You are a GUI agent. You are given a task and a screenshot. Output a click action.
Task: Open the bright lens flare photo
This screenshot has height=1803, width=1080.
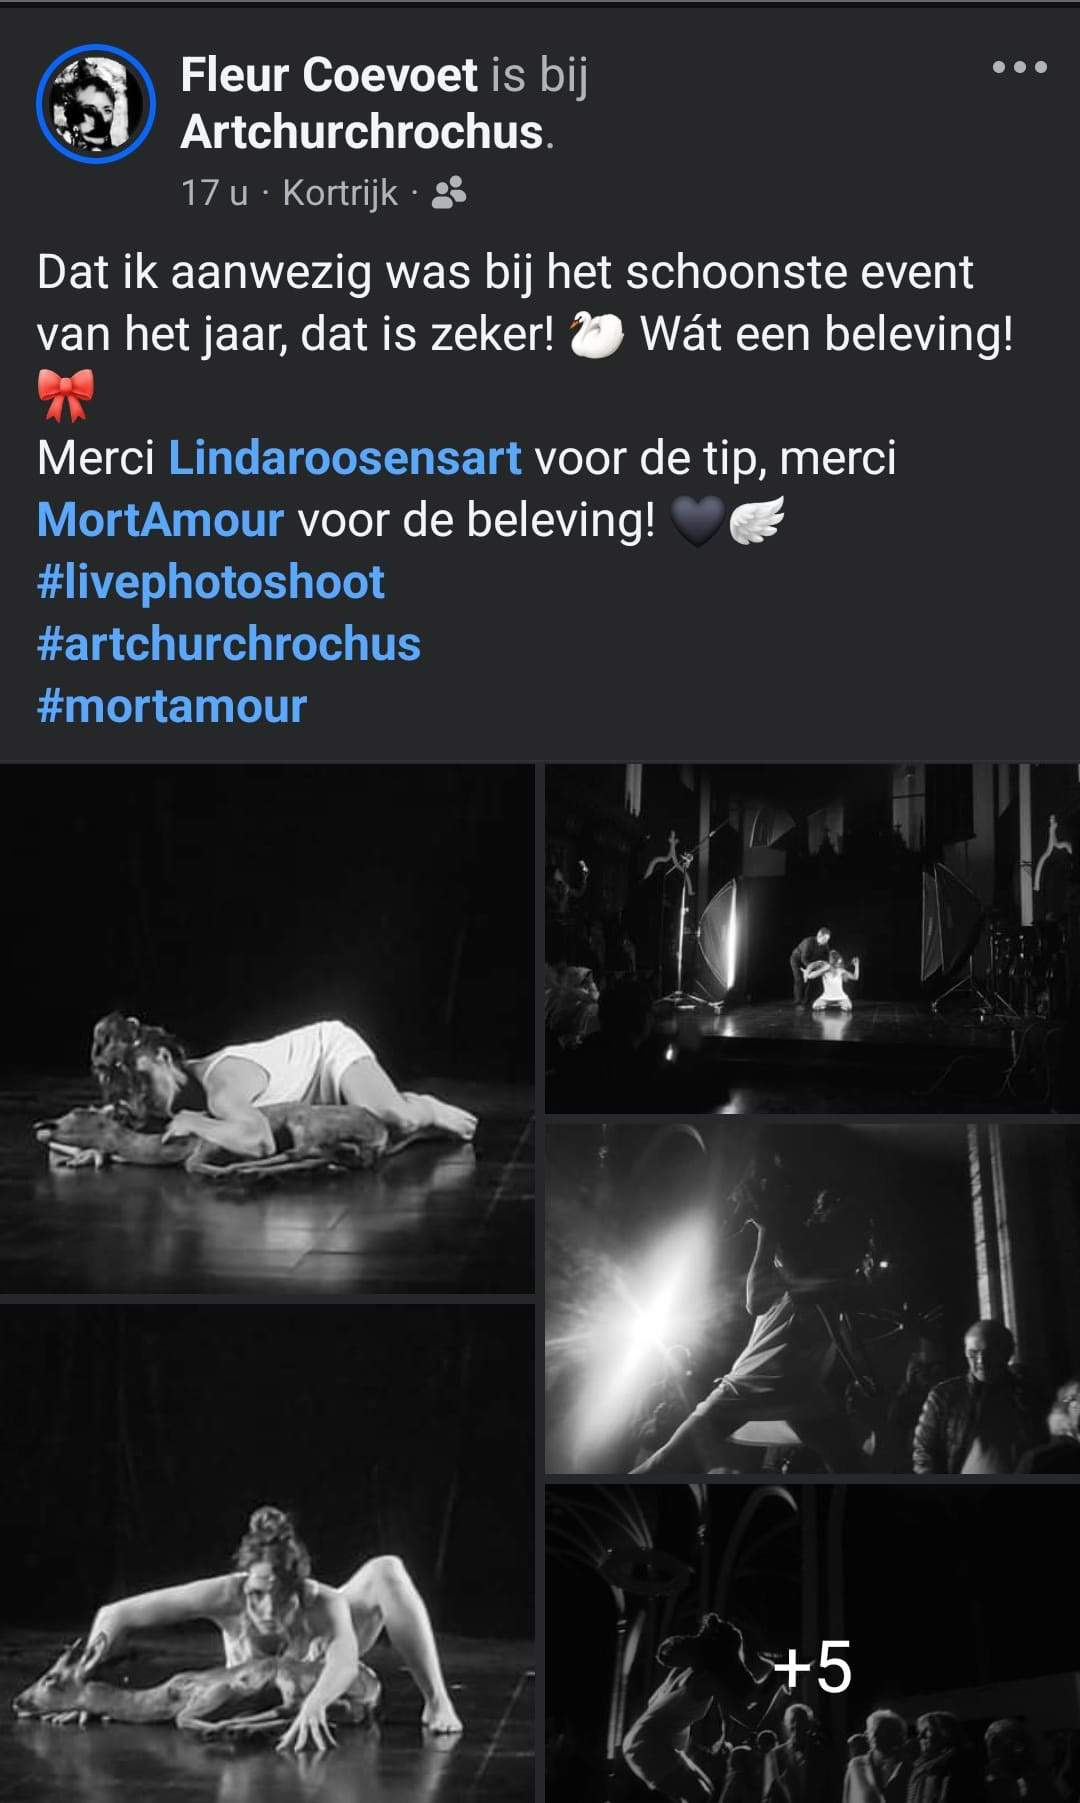pos(812,1298)
